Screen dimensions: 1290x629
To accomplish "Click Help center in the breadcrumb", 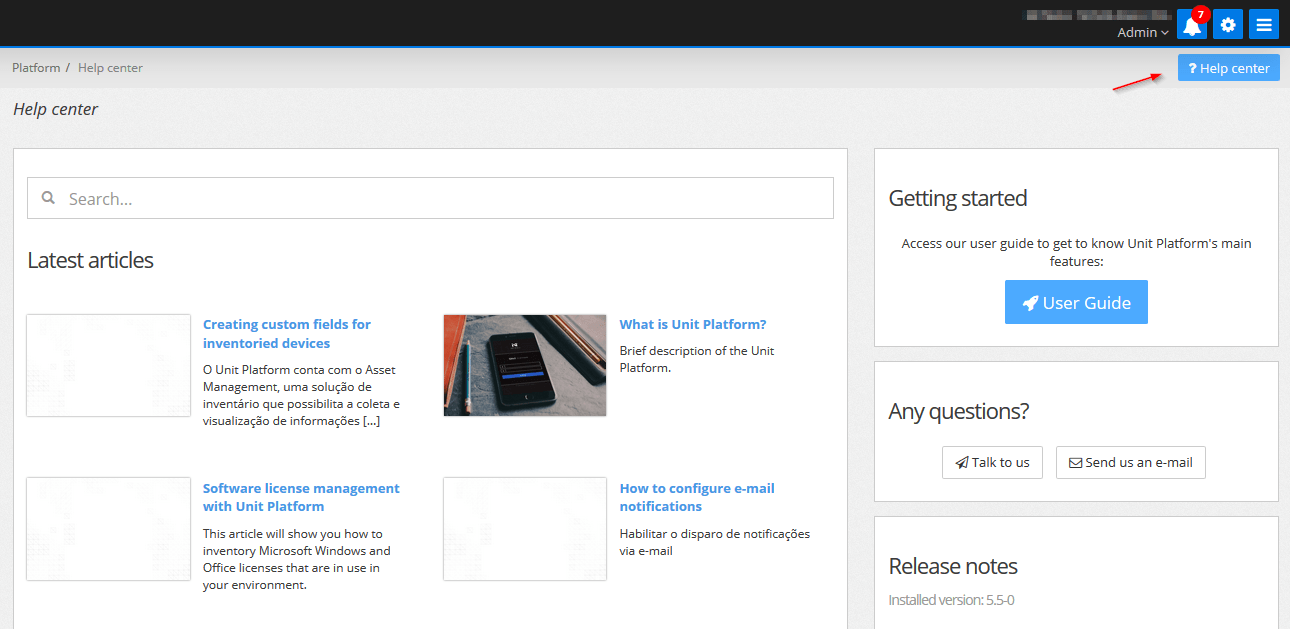I will 110,68.
